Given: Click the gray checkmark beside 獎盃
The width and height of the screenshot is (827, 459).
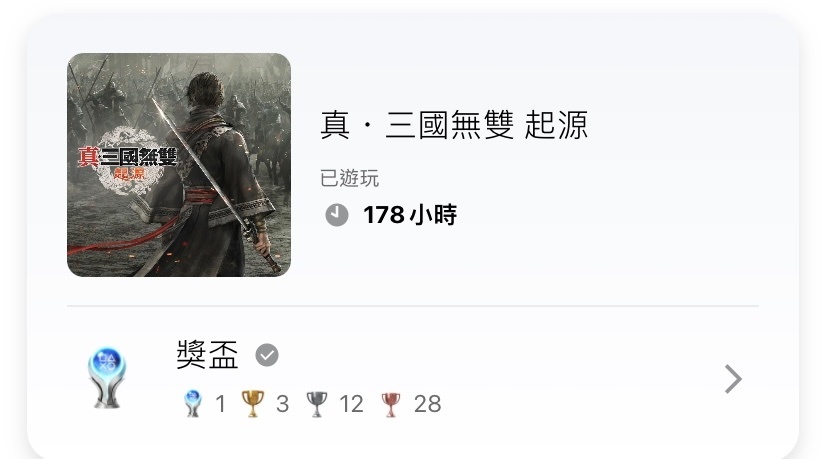Looking at the screenshot, I should (x=267, y=355).
